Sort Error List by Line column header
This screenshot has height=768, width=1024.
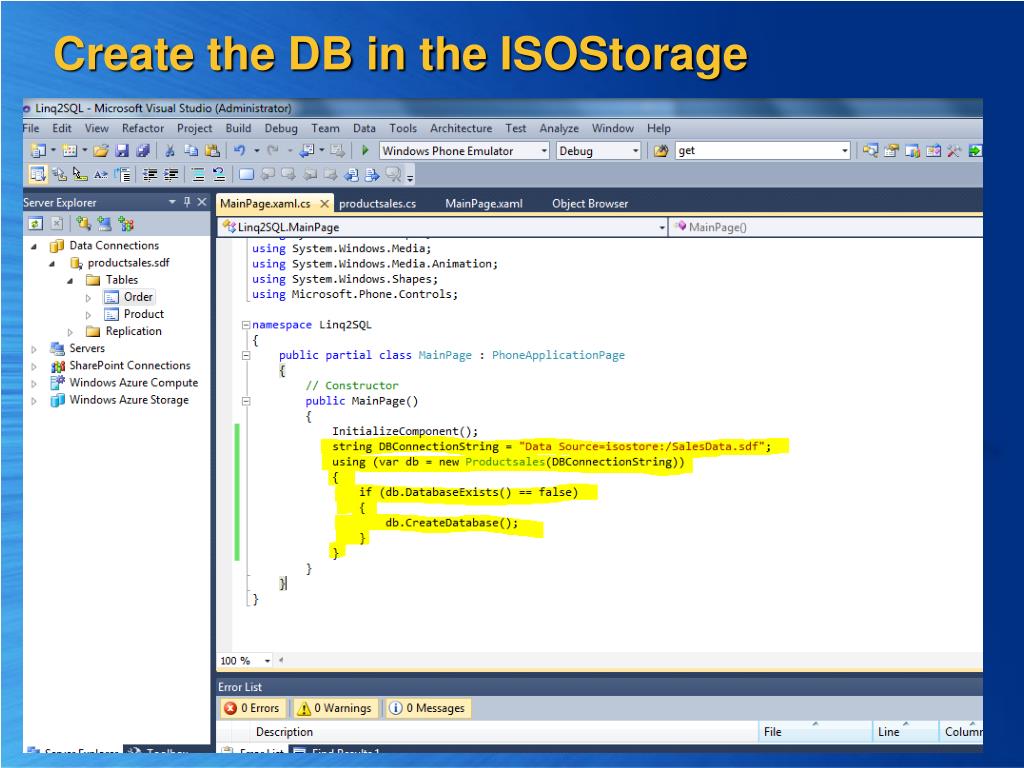coord(906,732)
